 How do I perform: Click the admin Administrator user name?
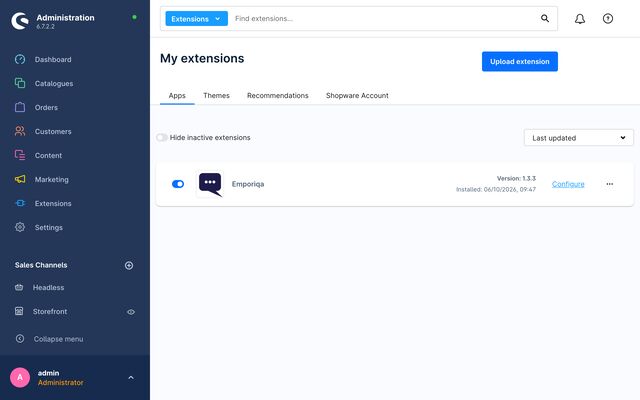click(x=60, y=378)
